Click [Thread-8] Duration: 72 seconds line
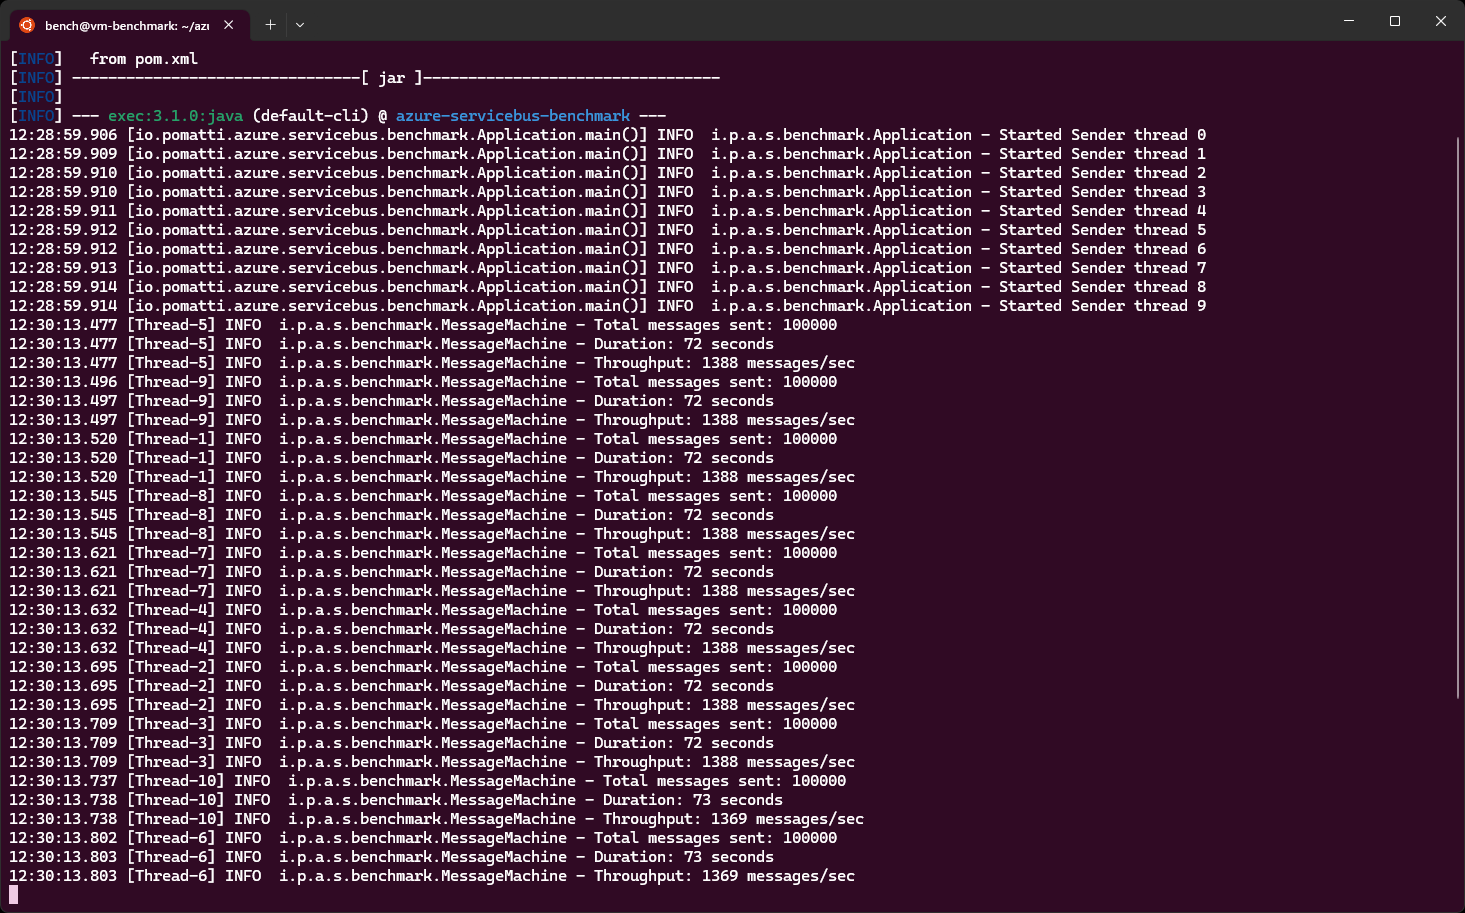 pyautogui.click(x=391, y=515)
